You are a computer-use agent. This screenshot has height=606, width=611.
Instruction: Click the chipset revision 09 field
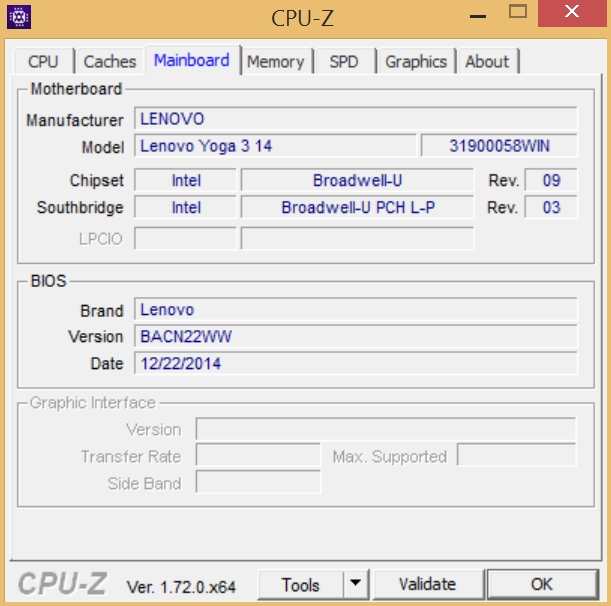click(551, 180)
